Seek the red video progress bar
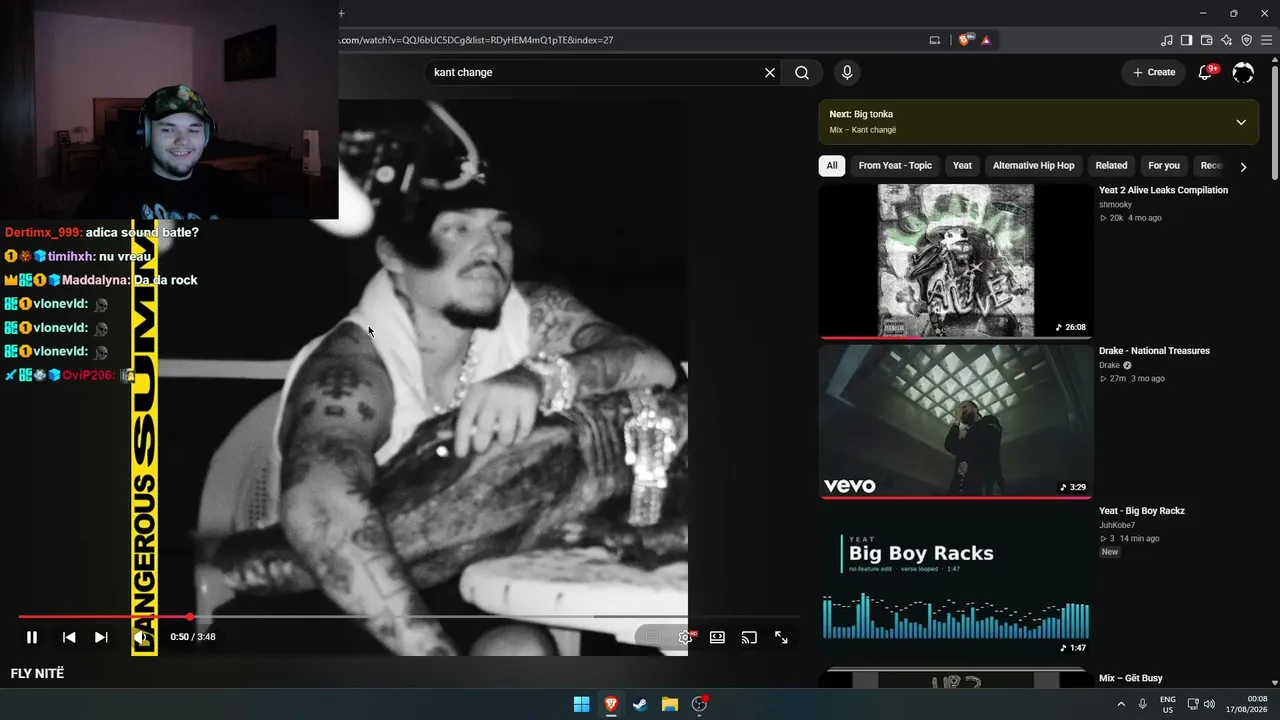 (408, 617)
